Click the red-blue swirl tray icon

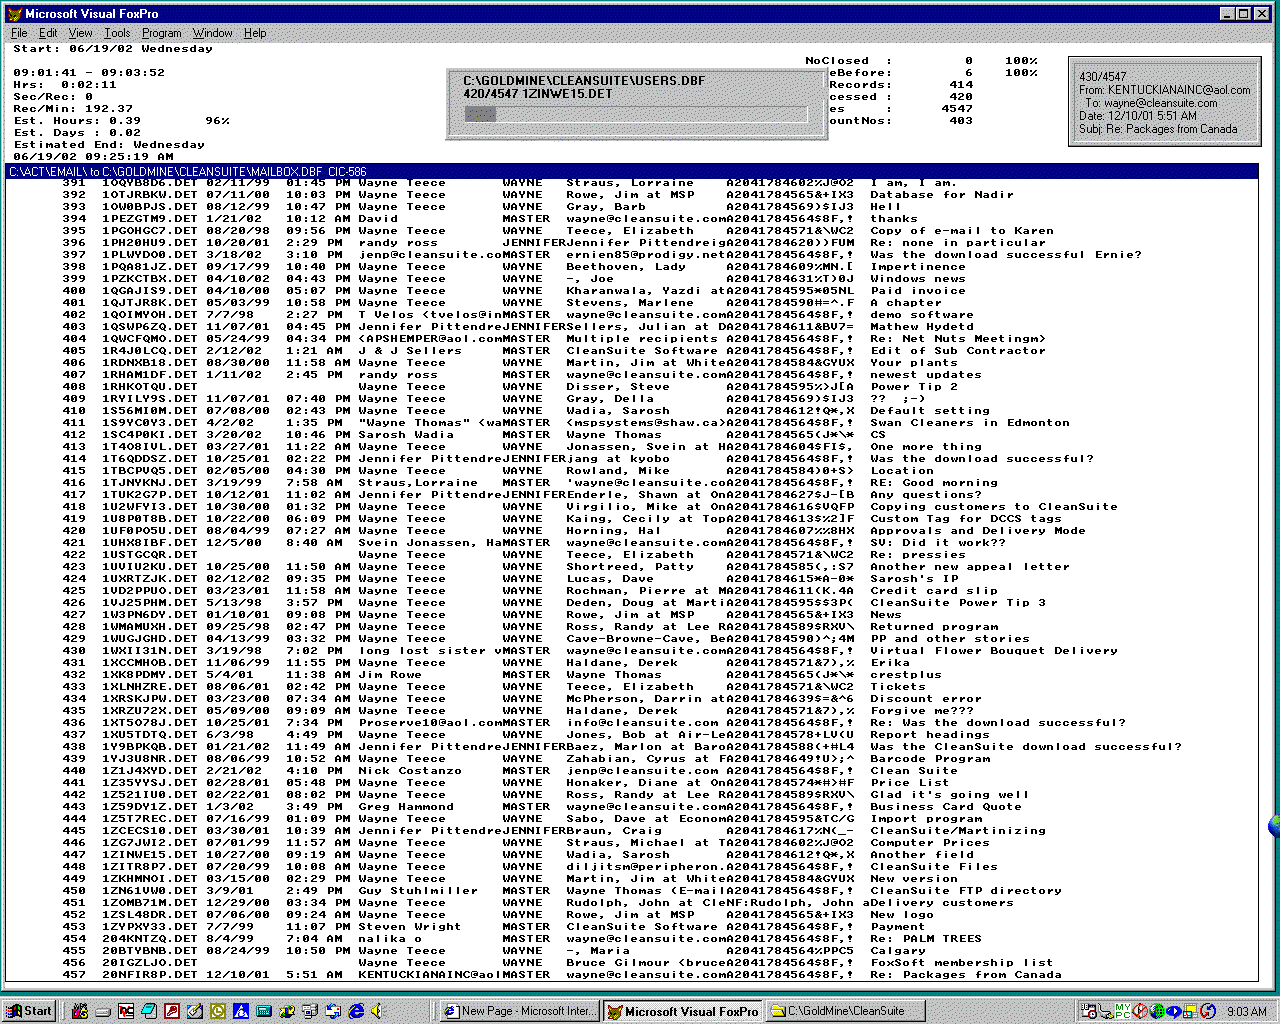[x=1208, y=1011]
